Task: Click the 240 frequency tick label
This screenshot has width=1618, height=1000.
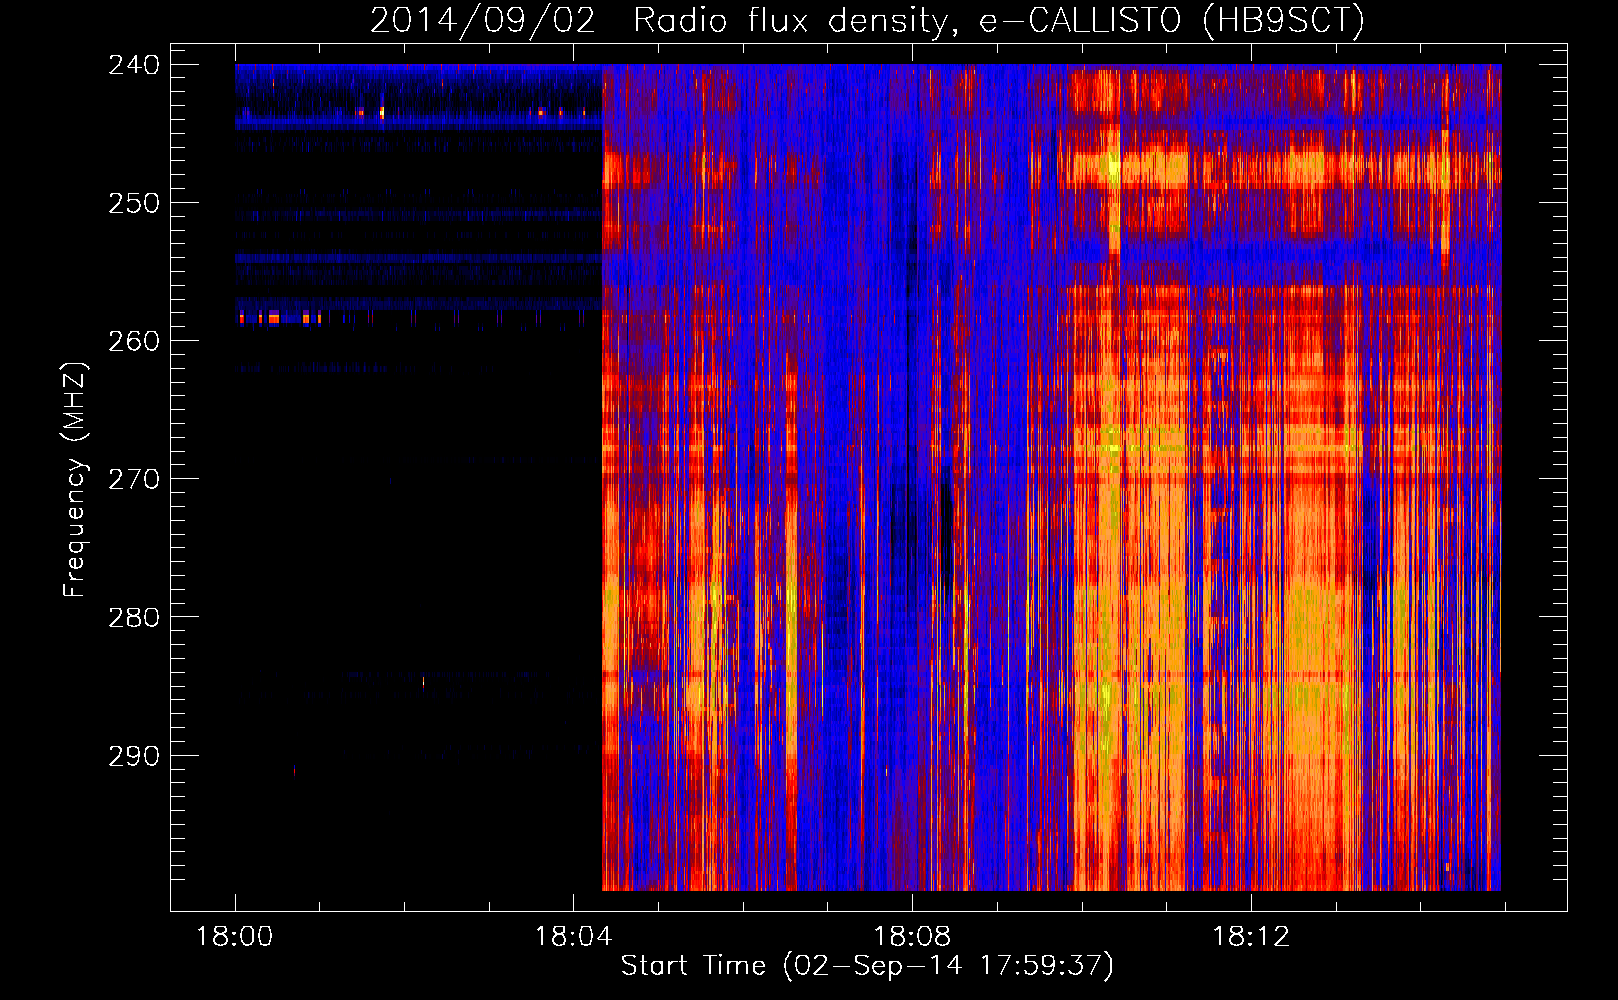Action: (x=134, y=65)
